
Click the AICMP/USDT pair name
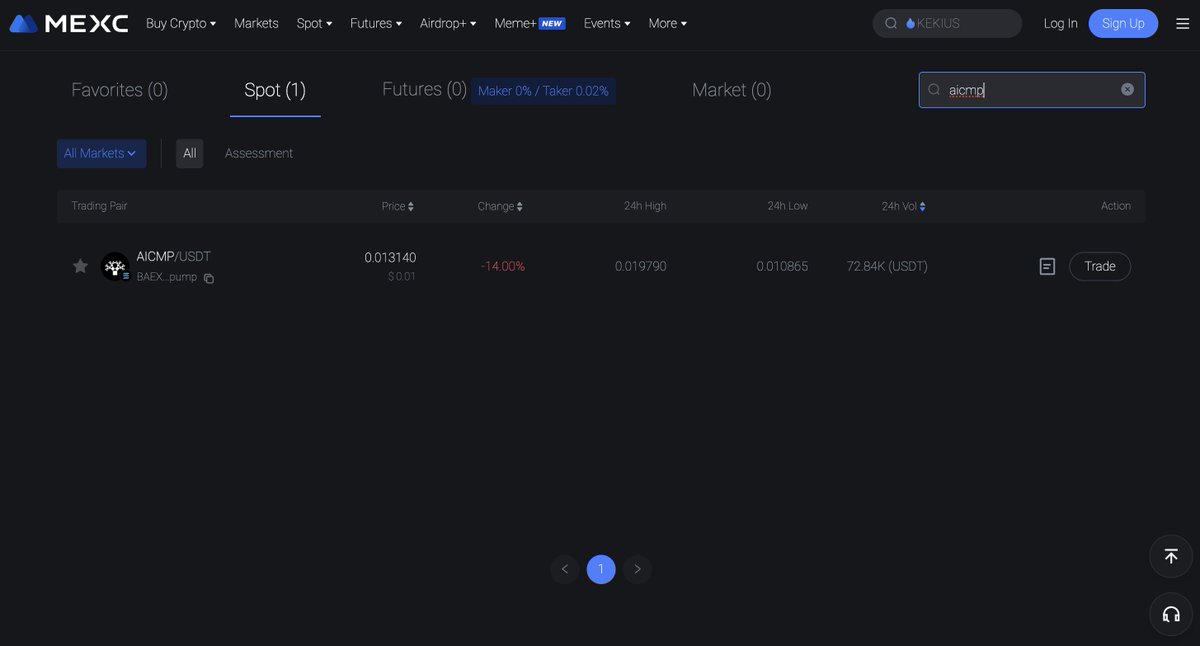[174, 256]
